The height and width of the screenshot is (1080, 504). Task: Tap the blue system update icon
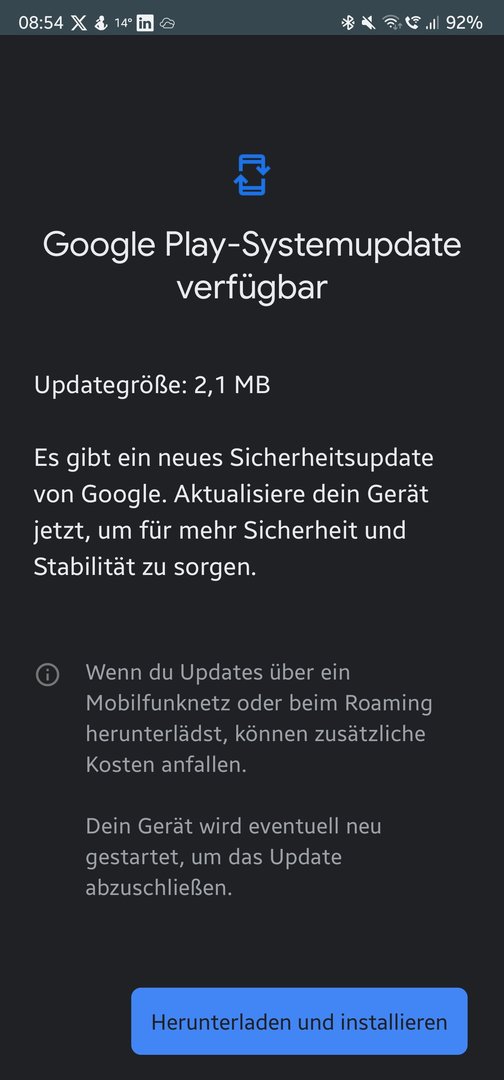(x=252, y=175)
